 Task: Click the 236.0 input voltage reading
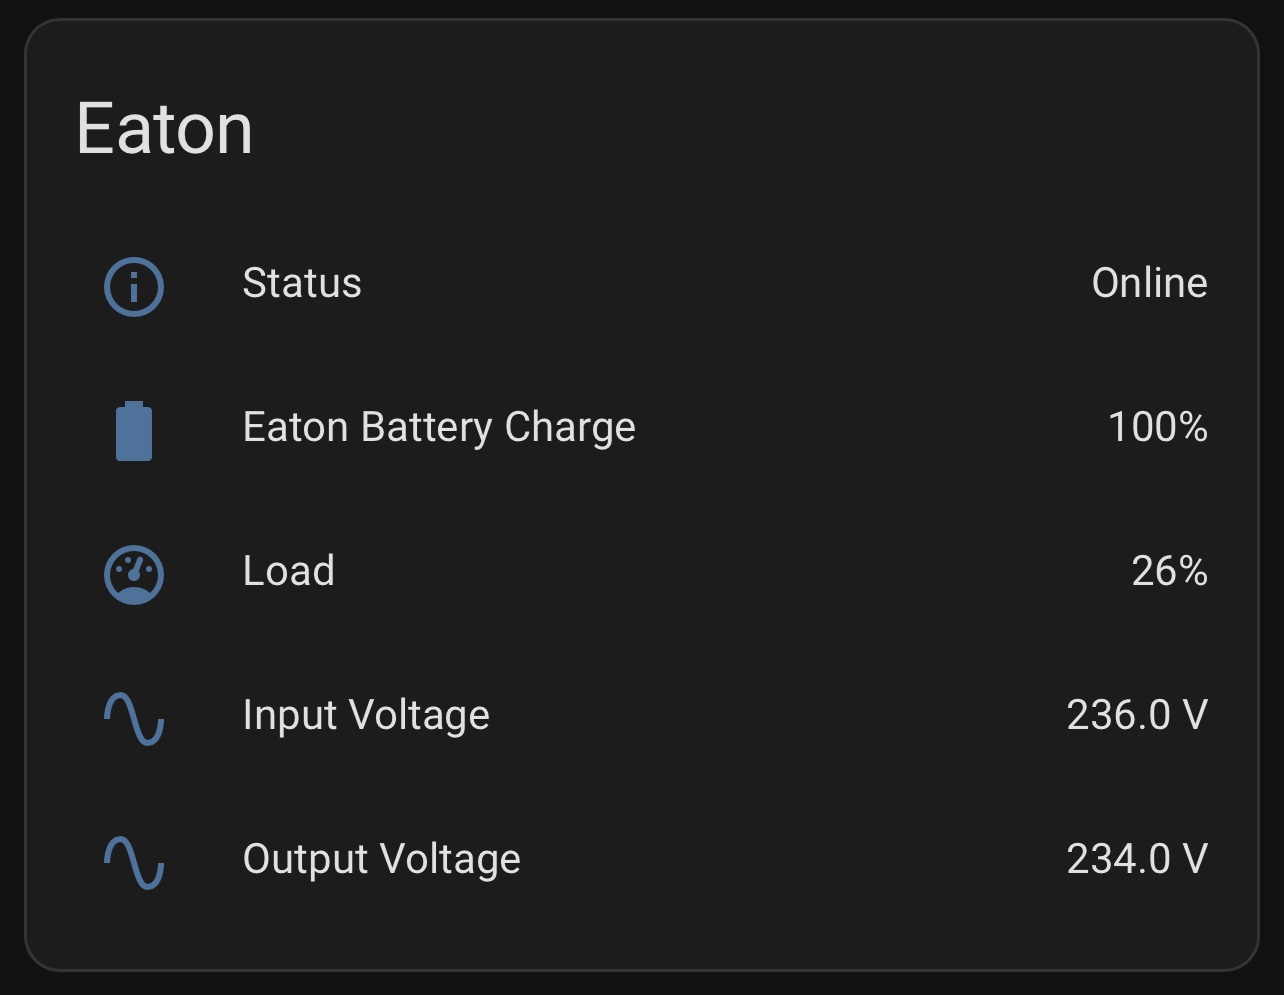(x=1118, y=716)
